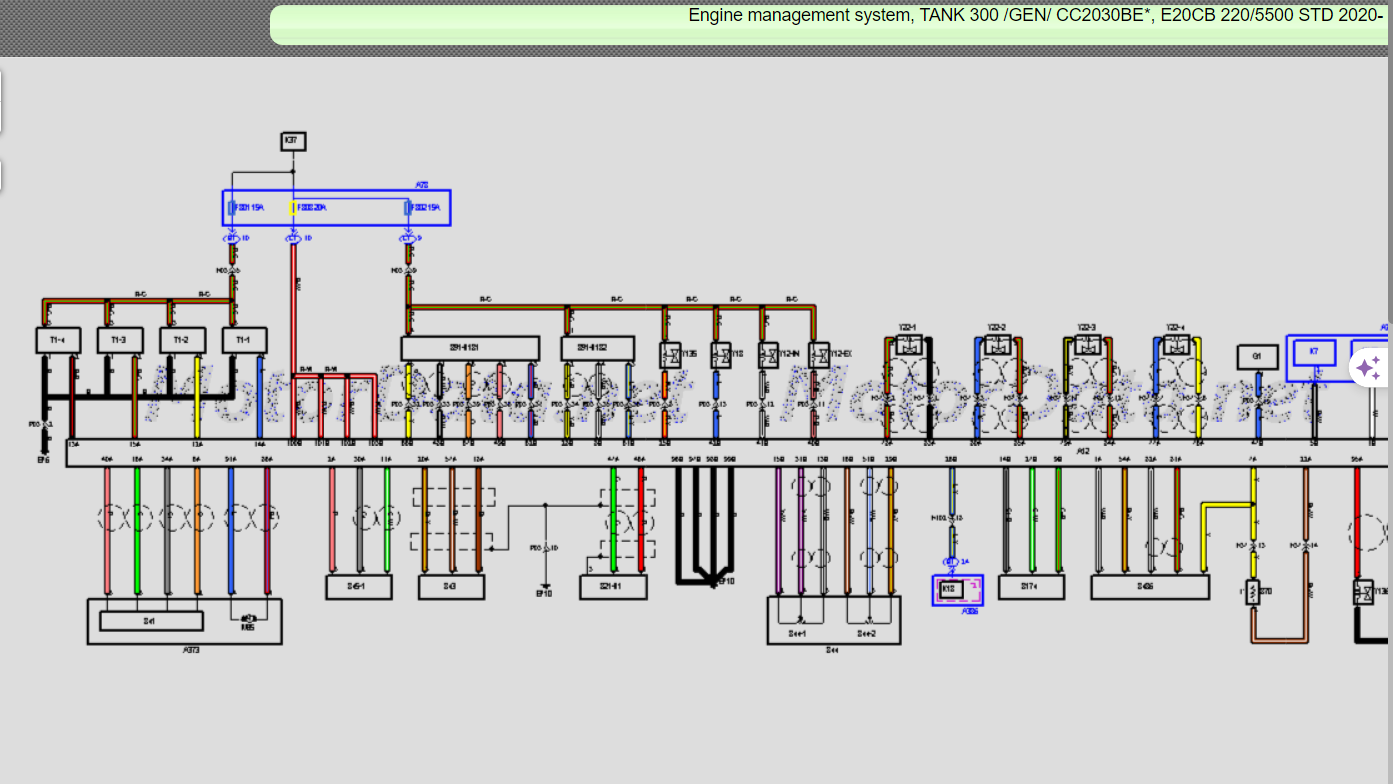Viewport: 1393px width, 784px height.
Task: Click the purple sparkle assistant icon
Action: pyautogui.click(x=1369, y=367)
